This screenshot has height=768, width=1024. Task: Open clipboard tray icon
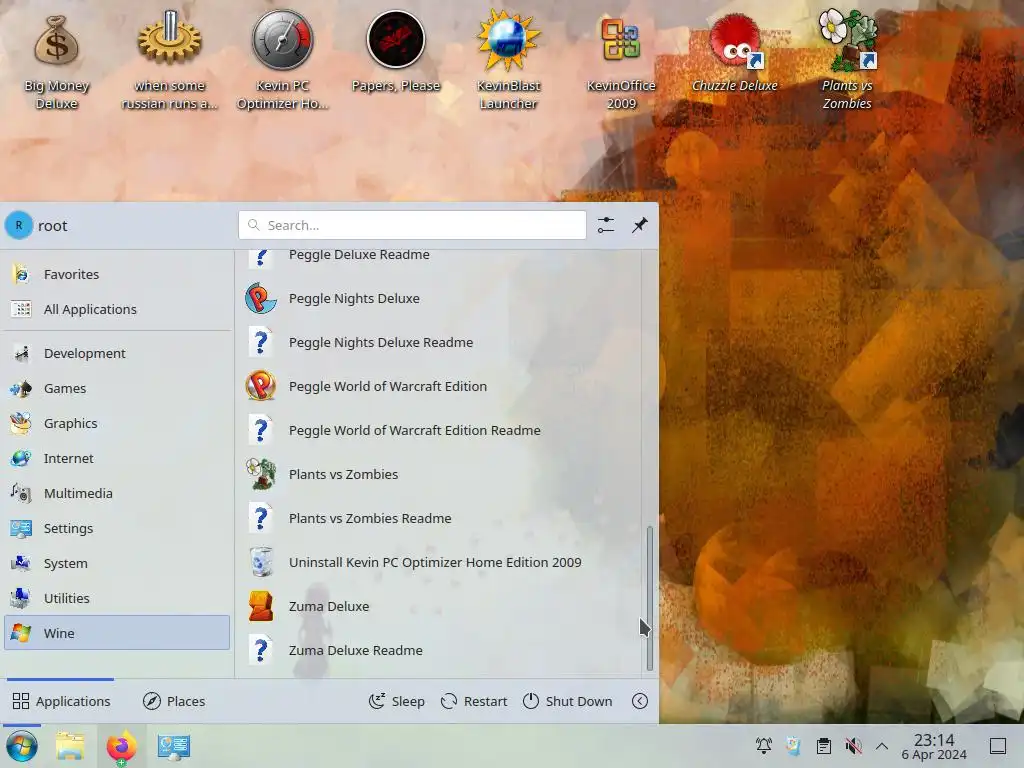[824, 746]
